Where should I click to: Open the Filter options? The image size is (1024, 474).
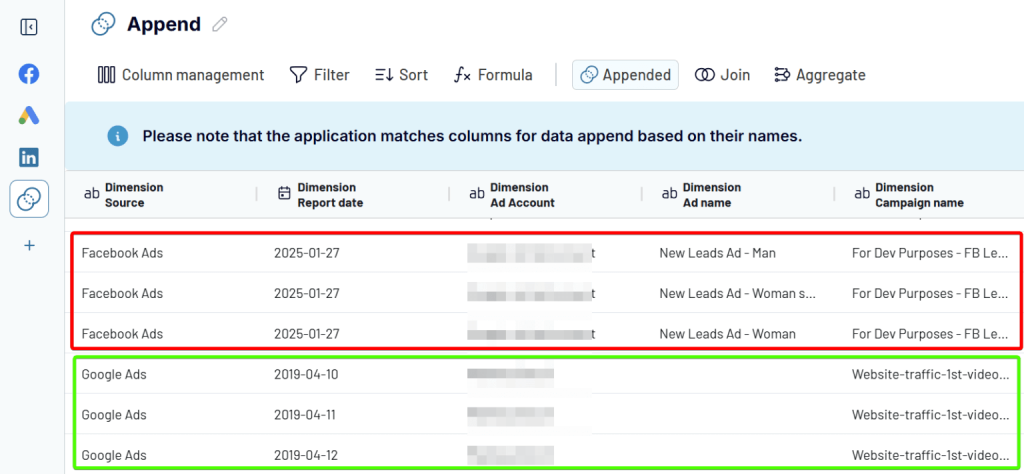(319, 75)
